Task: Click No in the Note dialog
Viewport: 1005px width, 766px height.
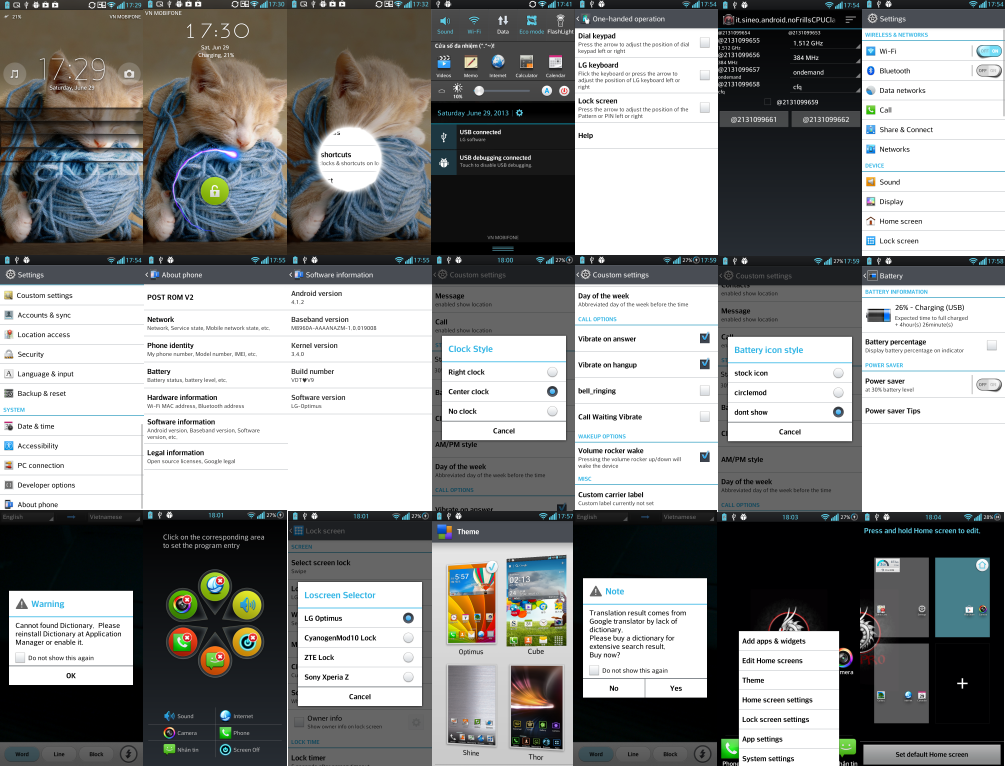Action: [614, 688]
